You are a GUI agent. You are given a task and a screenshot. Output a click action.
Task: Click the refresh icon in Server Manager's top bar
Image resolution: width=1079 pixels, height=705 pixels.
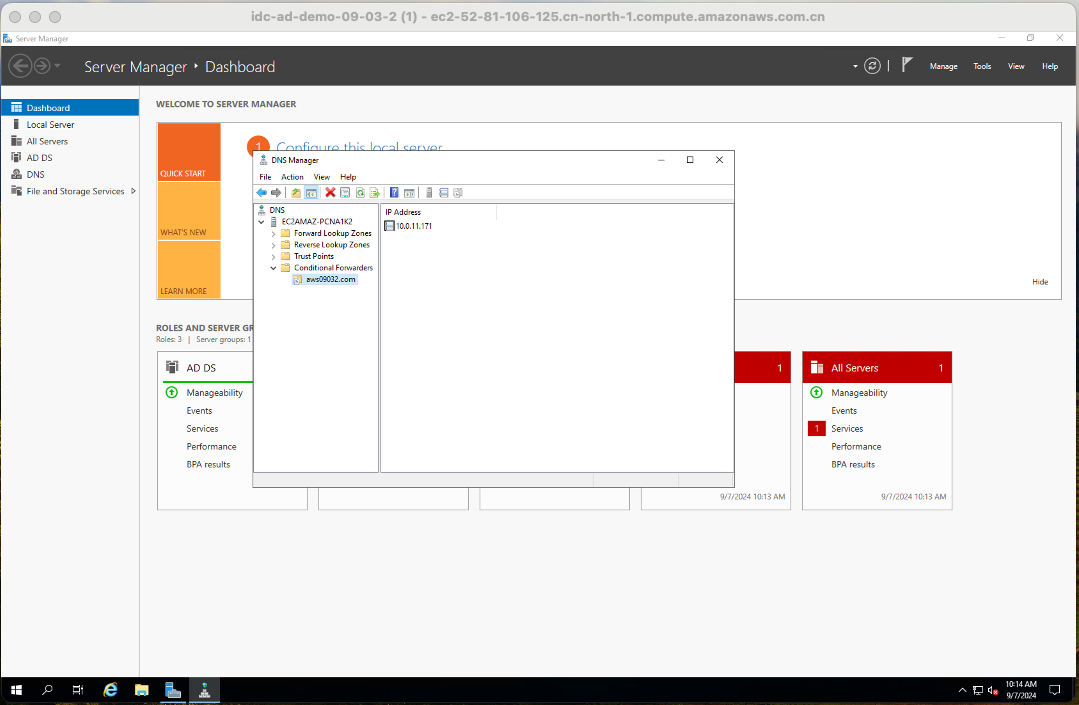pos(872,65)
